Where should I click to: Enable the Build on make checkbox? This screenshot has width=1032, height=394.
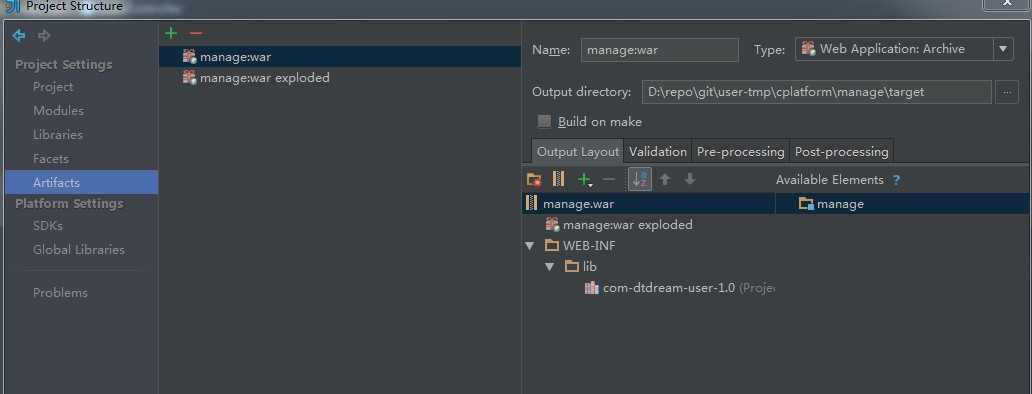click(544, 121)
